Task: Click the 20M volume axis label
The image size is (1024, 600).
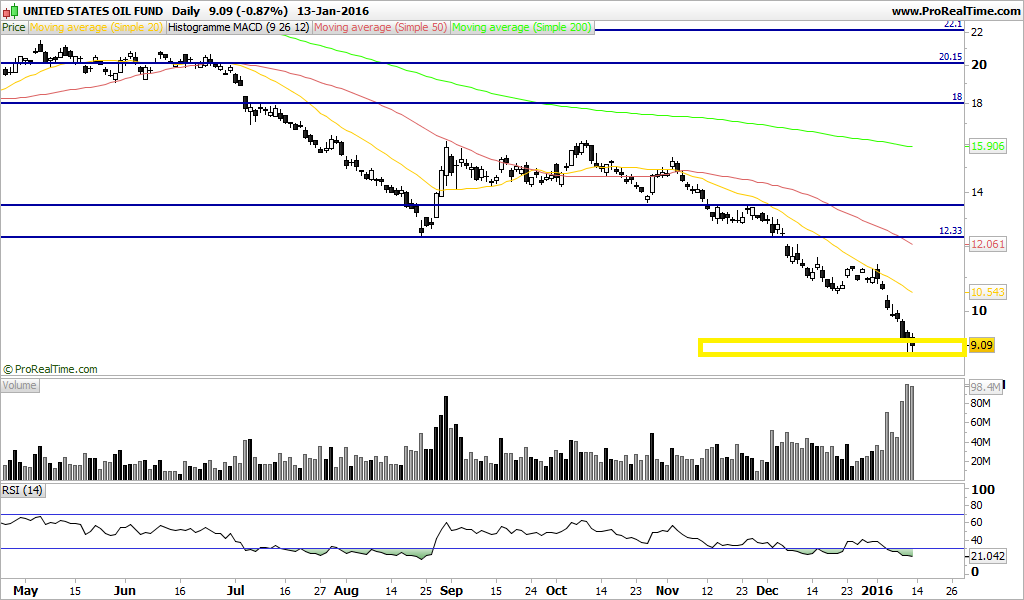Action: pos(981,462)
